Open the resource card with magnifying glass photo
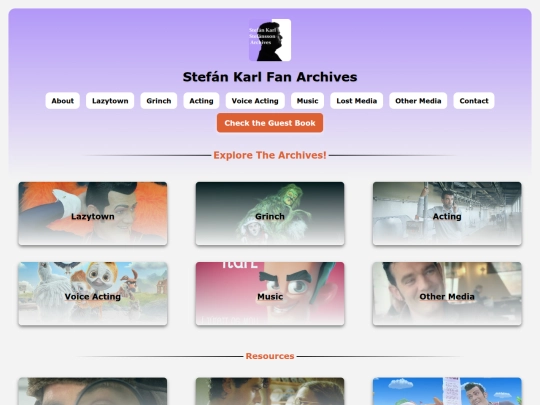 (x=93, y=391)
